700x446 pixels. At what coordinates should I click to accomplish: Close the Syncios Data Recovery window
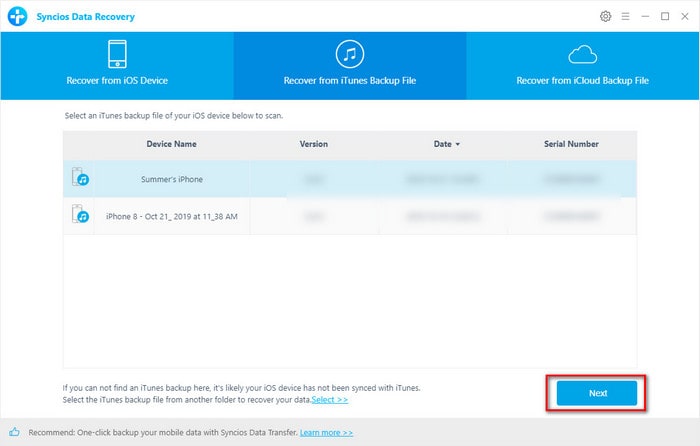coord(685,17)
